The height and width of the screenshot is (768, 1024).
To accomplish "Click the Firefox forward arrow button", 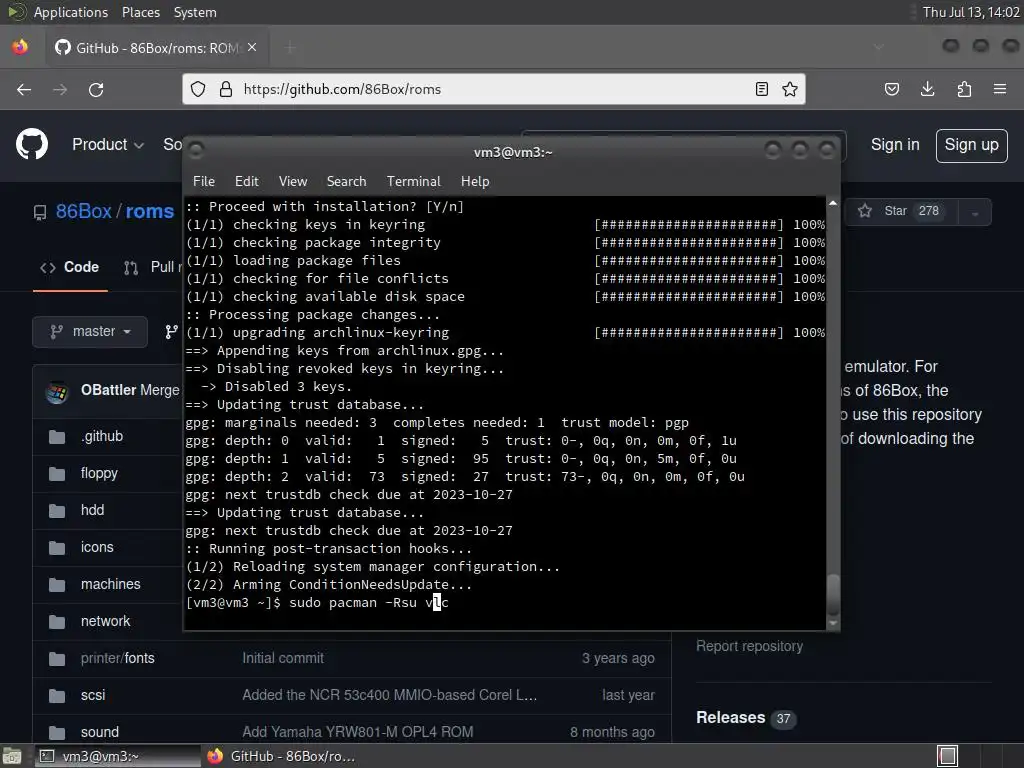I will [x=60, y=89].
